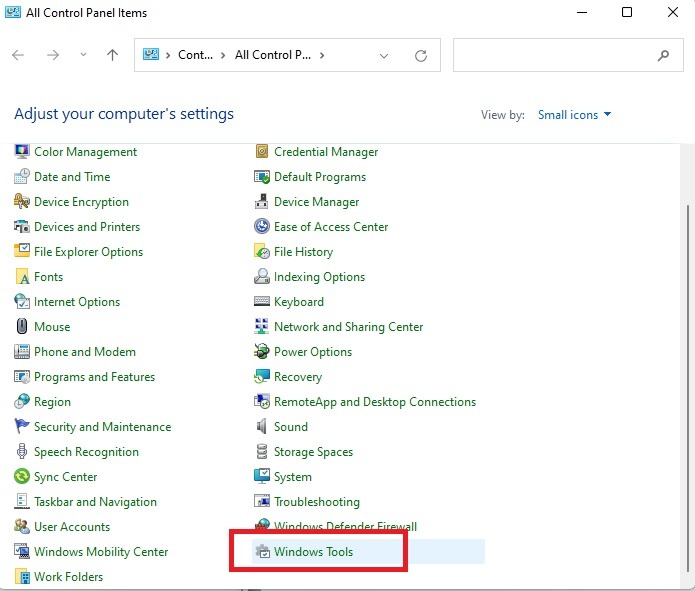Click the Control Panel icon in address bar
The image size is (695, 591).
click(151, 54)
